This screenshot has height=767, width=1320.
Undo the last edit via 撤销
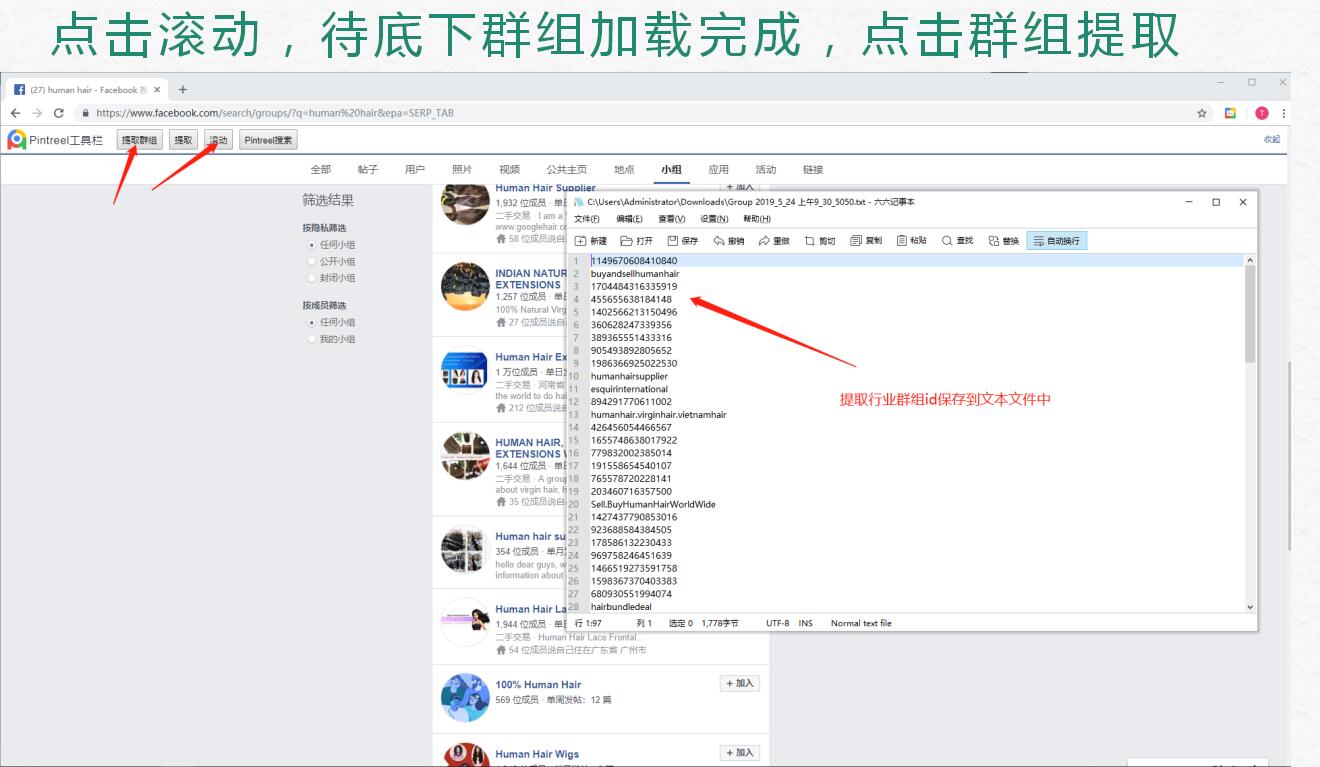click(x=727, y=240)
